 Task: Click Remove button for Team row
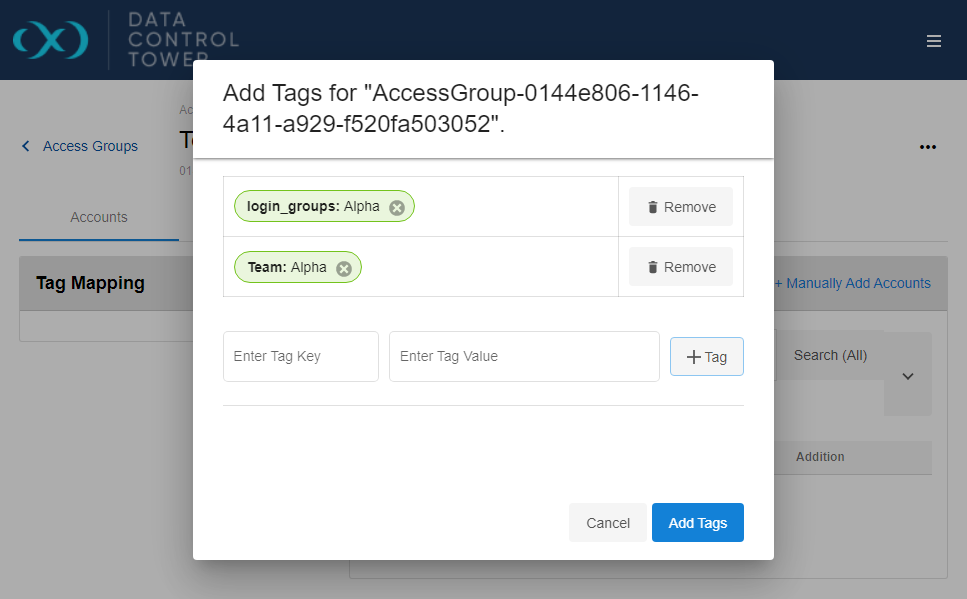tap(681, 267)
